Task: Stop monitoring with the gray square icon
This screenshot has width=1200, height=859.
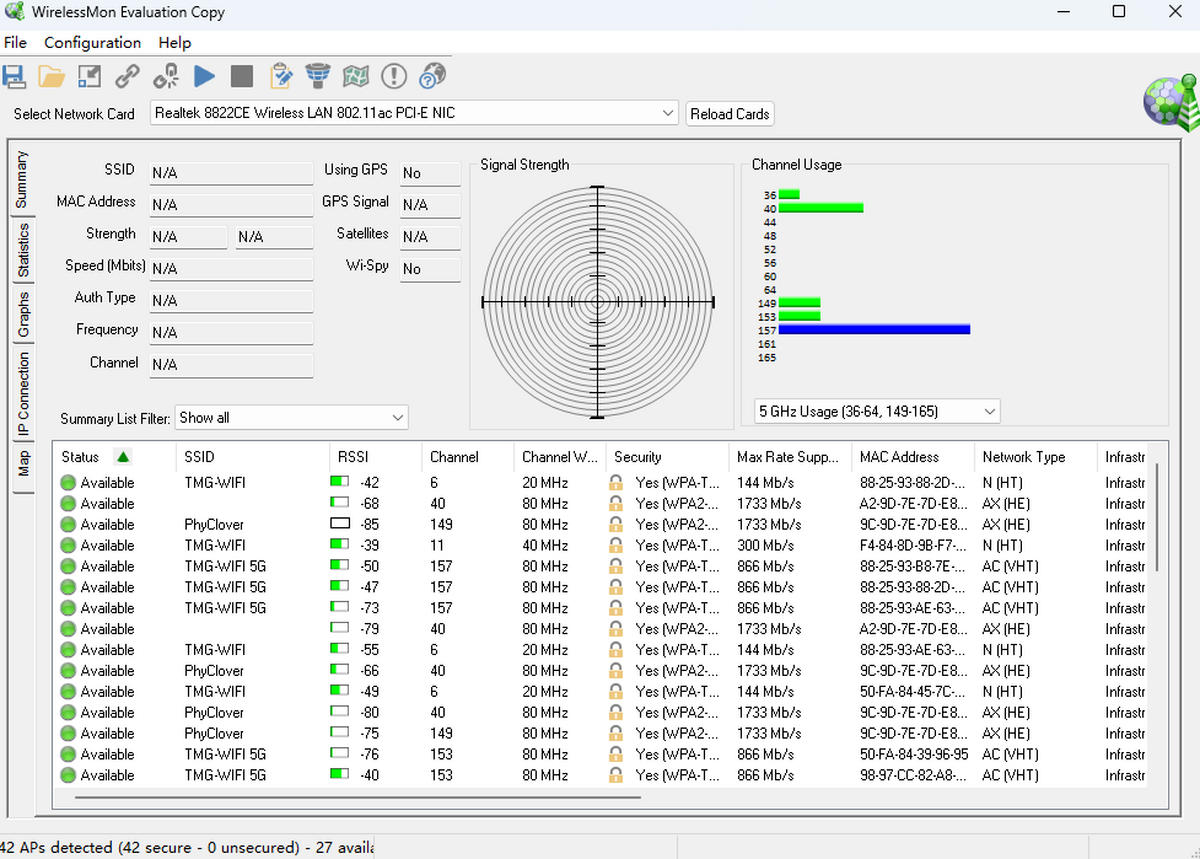Action: click(241, 76)
